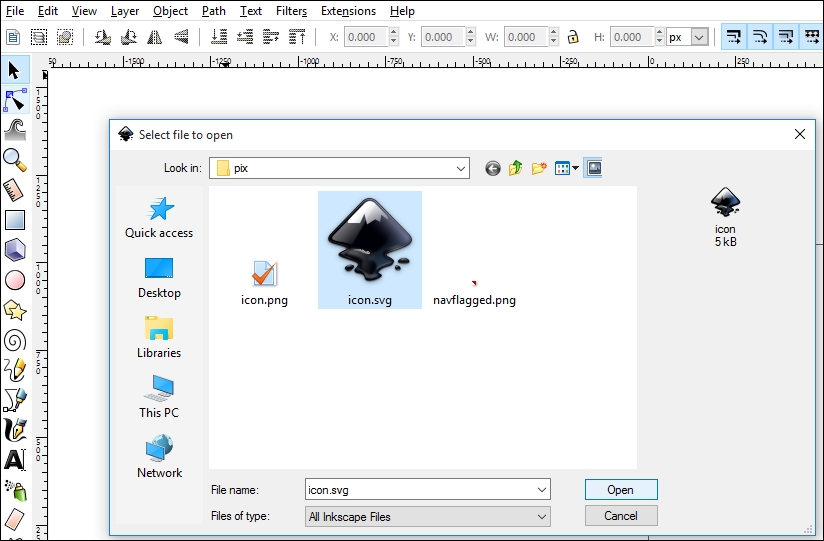Open the Object menu
The height and width of the screenshot is (541, 824).
tap(170, 11)
